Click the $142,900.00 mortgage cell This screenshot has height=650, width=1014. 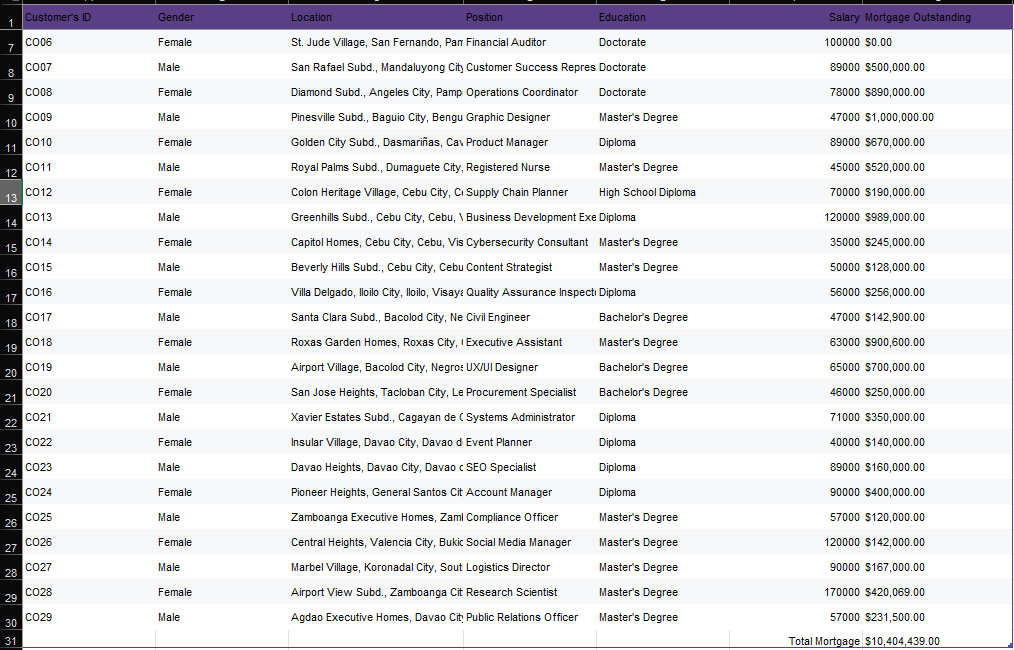[x=937, y=318]
